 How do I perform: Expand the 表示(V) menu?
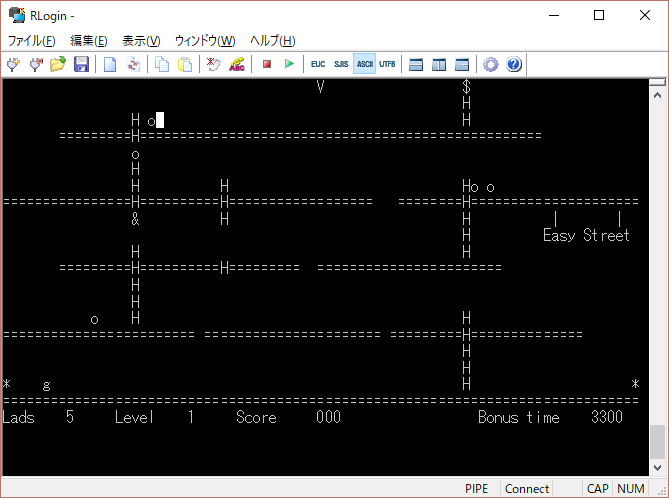[x=141, y=41]
